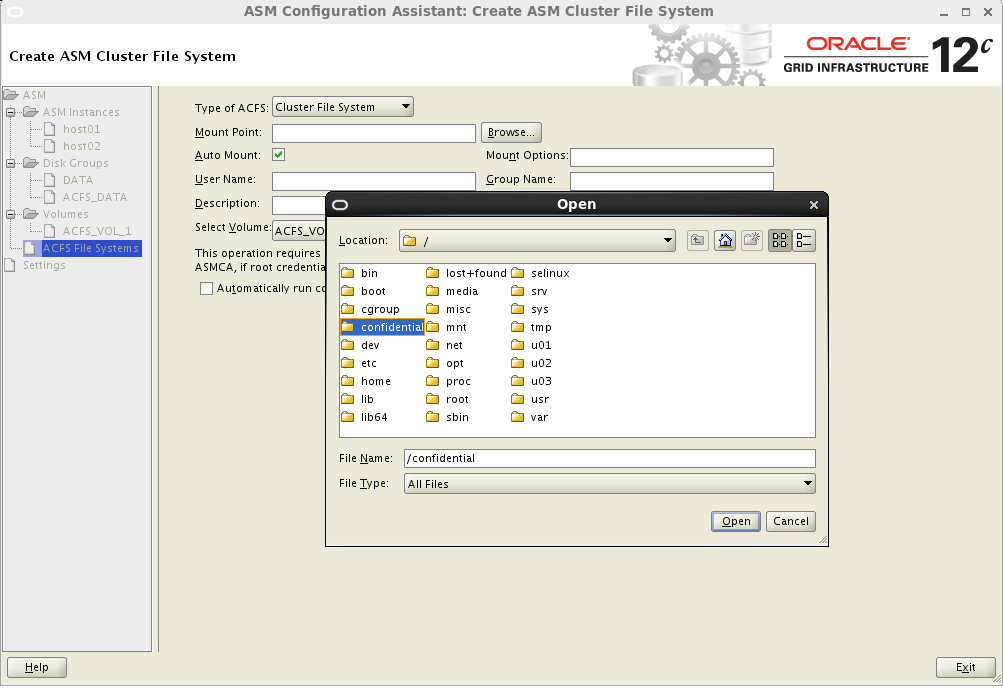Uncheck the Auto Mount checkbox
This screenshot has width=1003, height=688.
(x=278, y=155)
